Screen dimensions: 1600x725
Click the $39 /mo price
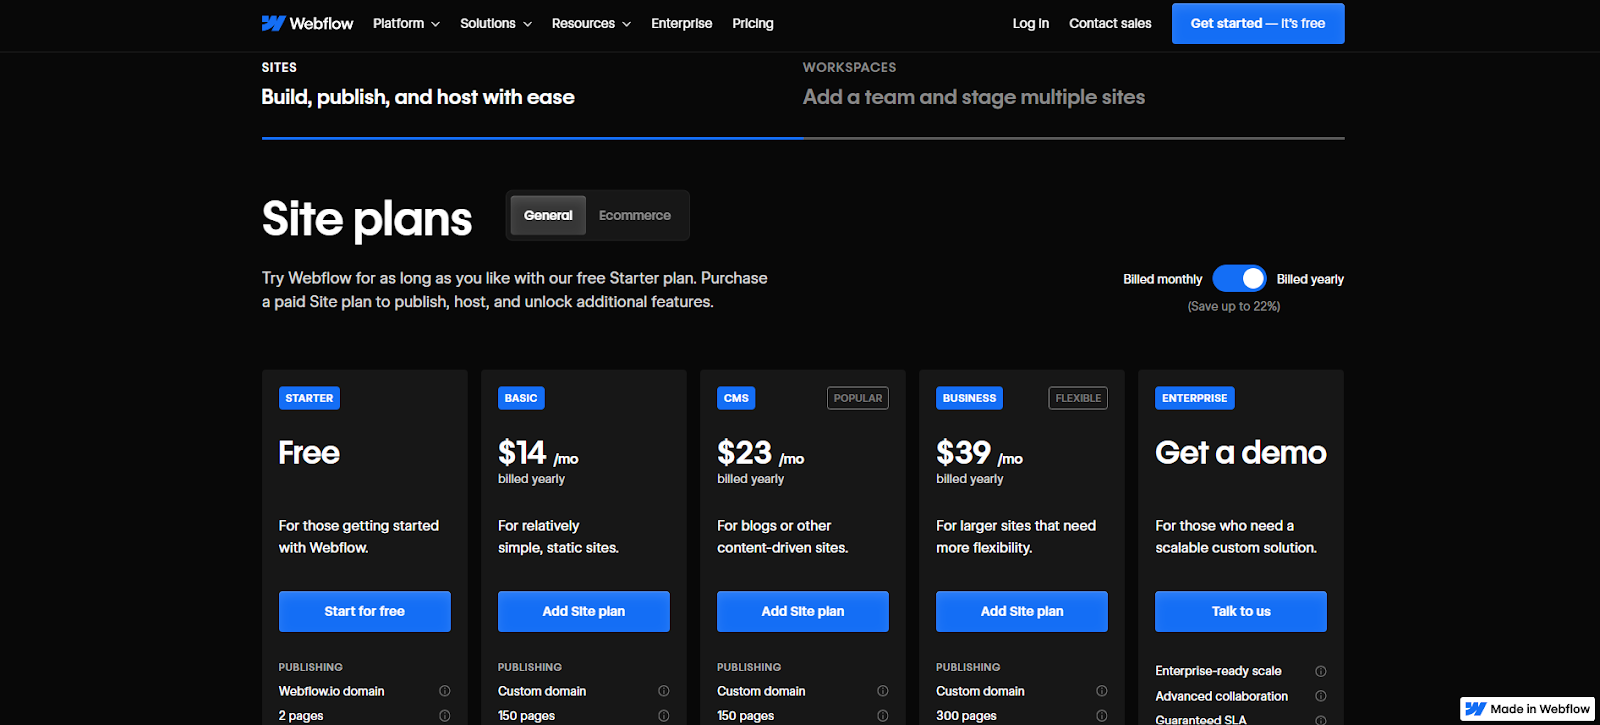pyautogui.click(x=979, y=453)
